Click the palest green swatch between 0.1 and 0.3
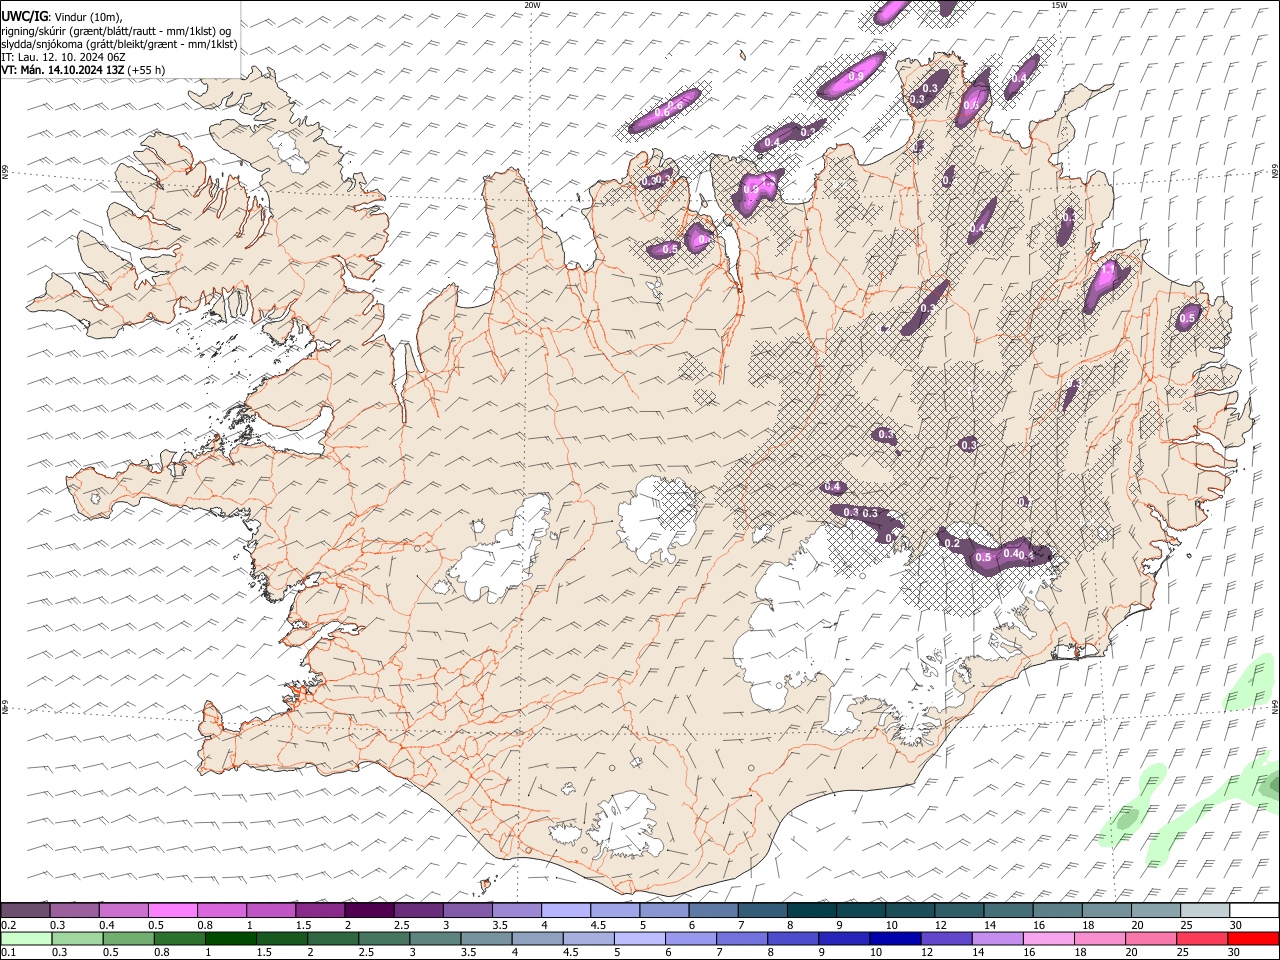 26,938
